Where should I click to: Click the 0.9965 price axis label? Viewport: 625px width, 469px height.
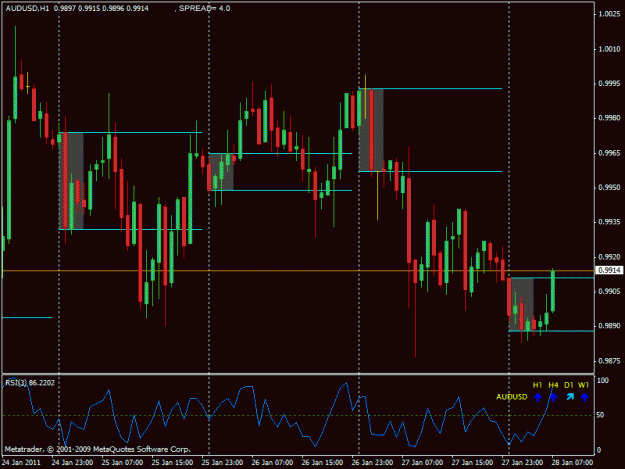click(609, 153)
